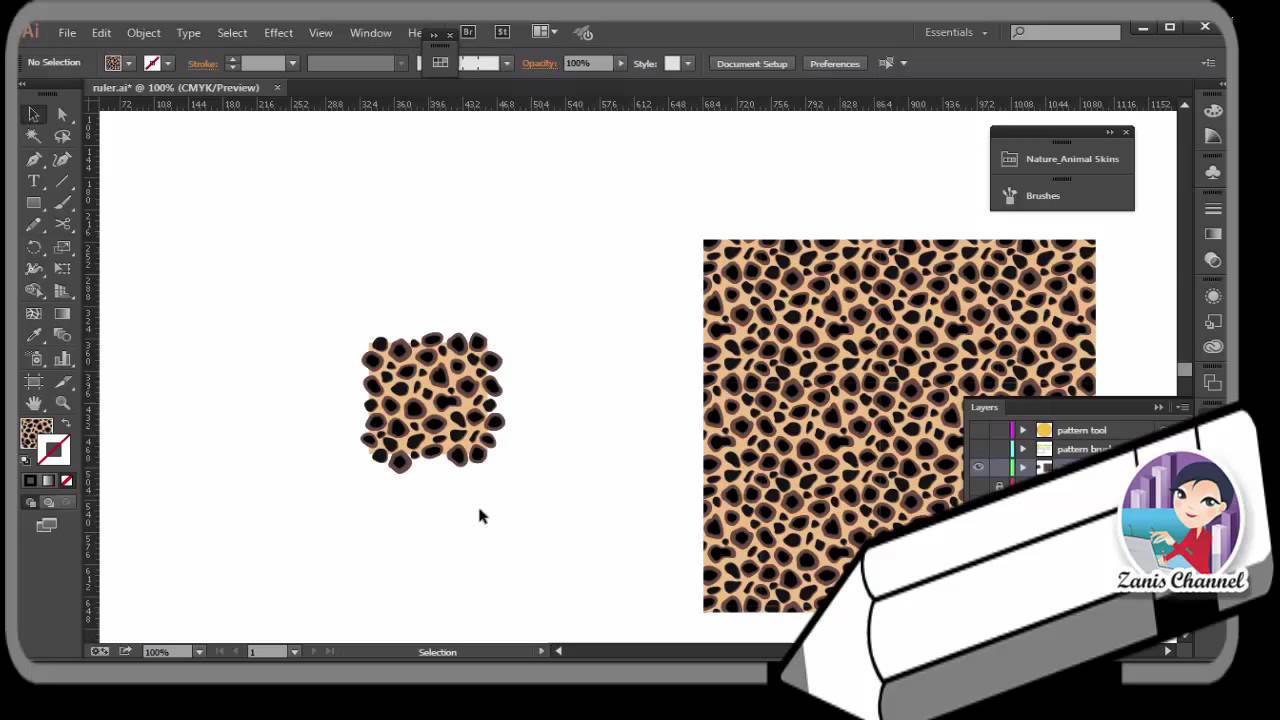The width and height of the screenshot is (1280, 720).
Task: Switch to Draw Normal mode
Action: (x=30, y=503)
